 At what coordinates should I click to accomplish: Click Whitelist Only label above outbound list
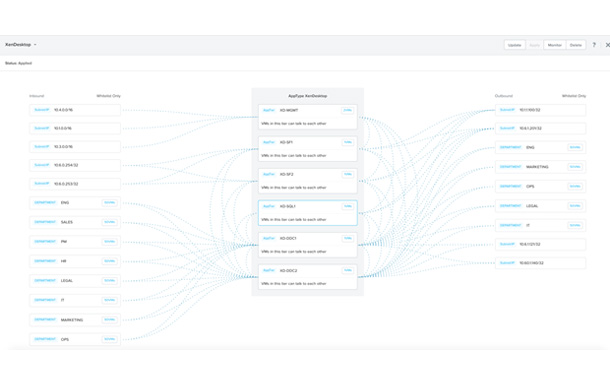[x=574, y=96]
